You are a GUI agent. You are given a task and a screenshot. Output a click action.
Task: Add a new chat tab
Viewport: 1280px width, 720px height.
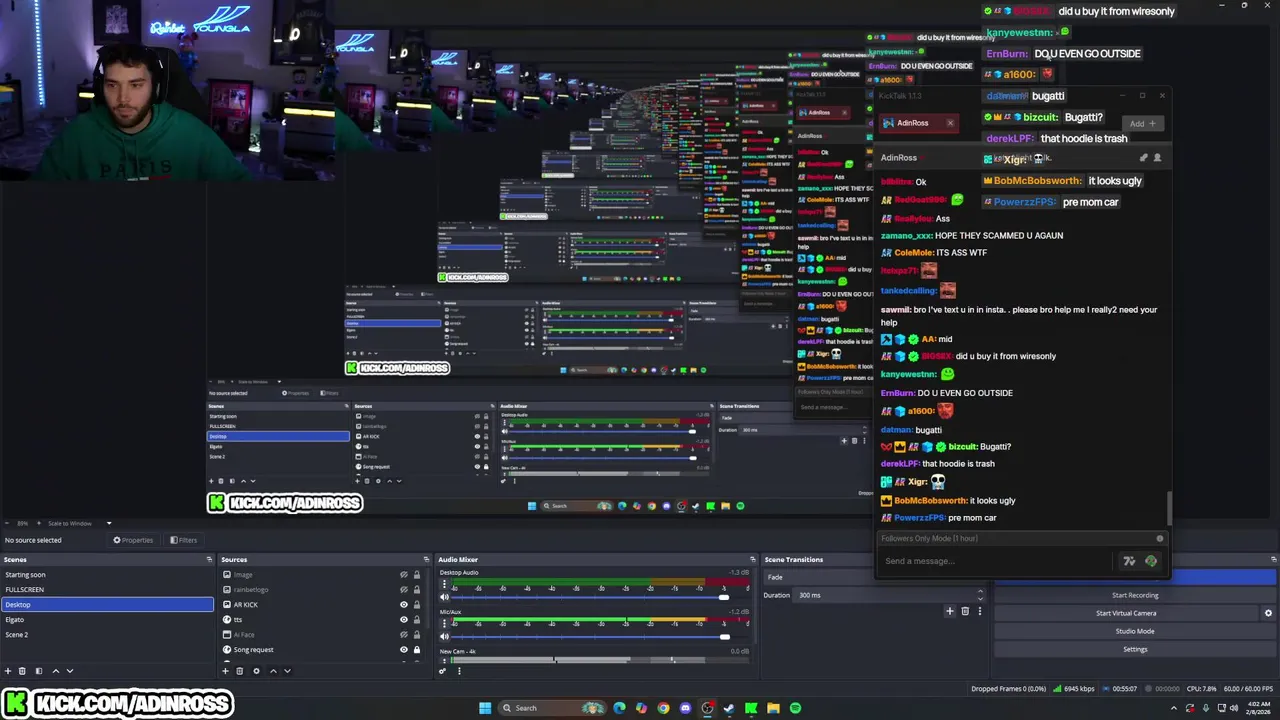[x=1142, y=123]
